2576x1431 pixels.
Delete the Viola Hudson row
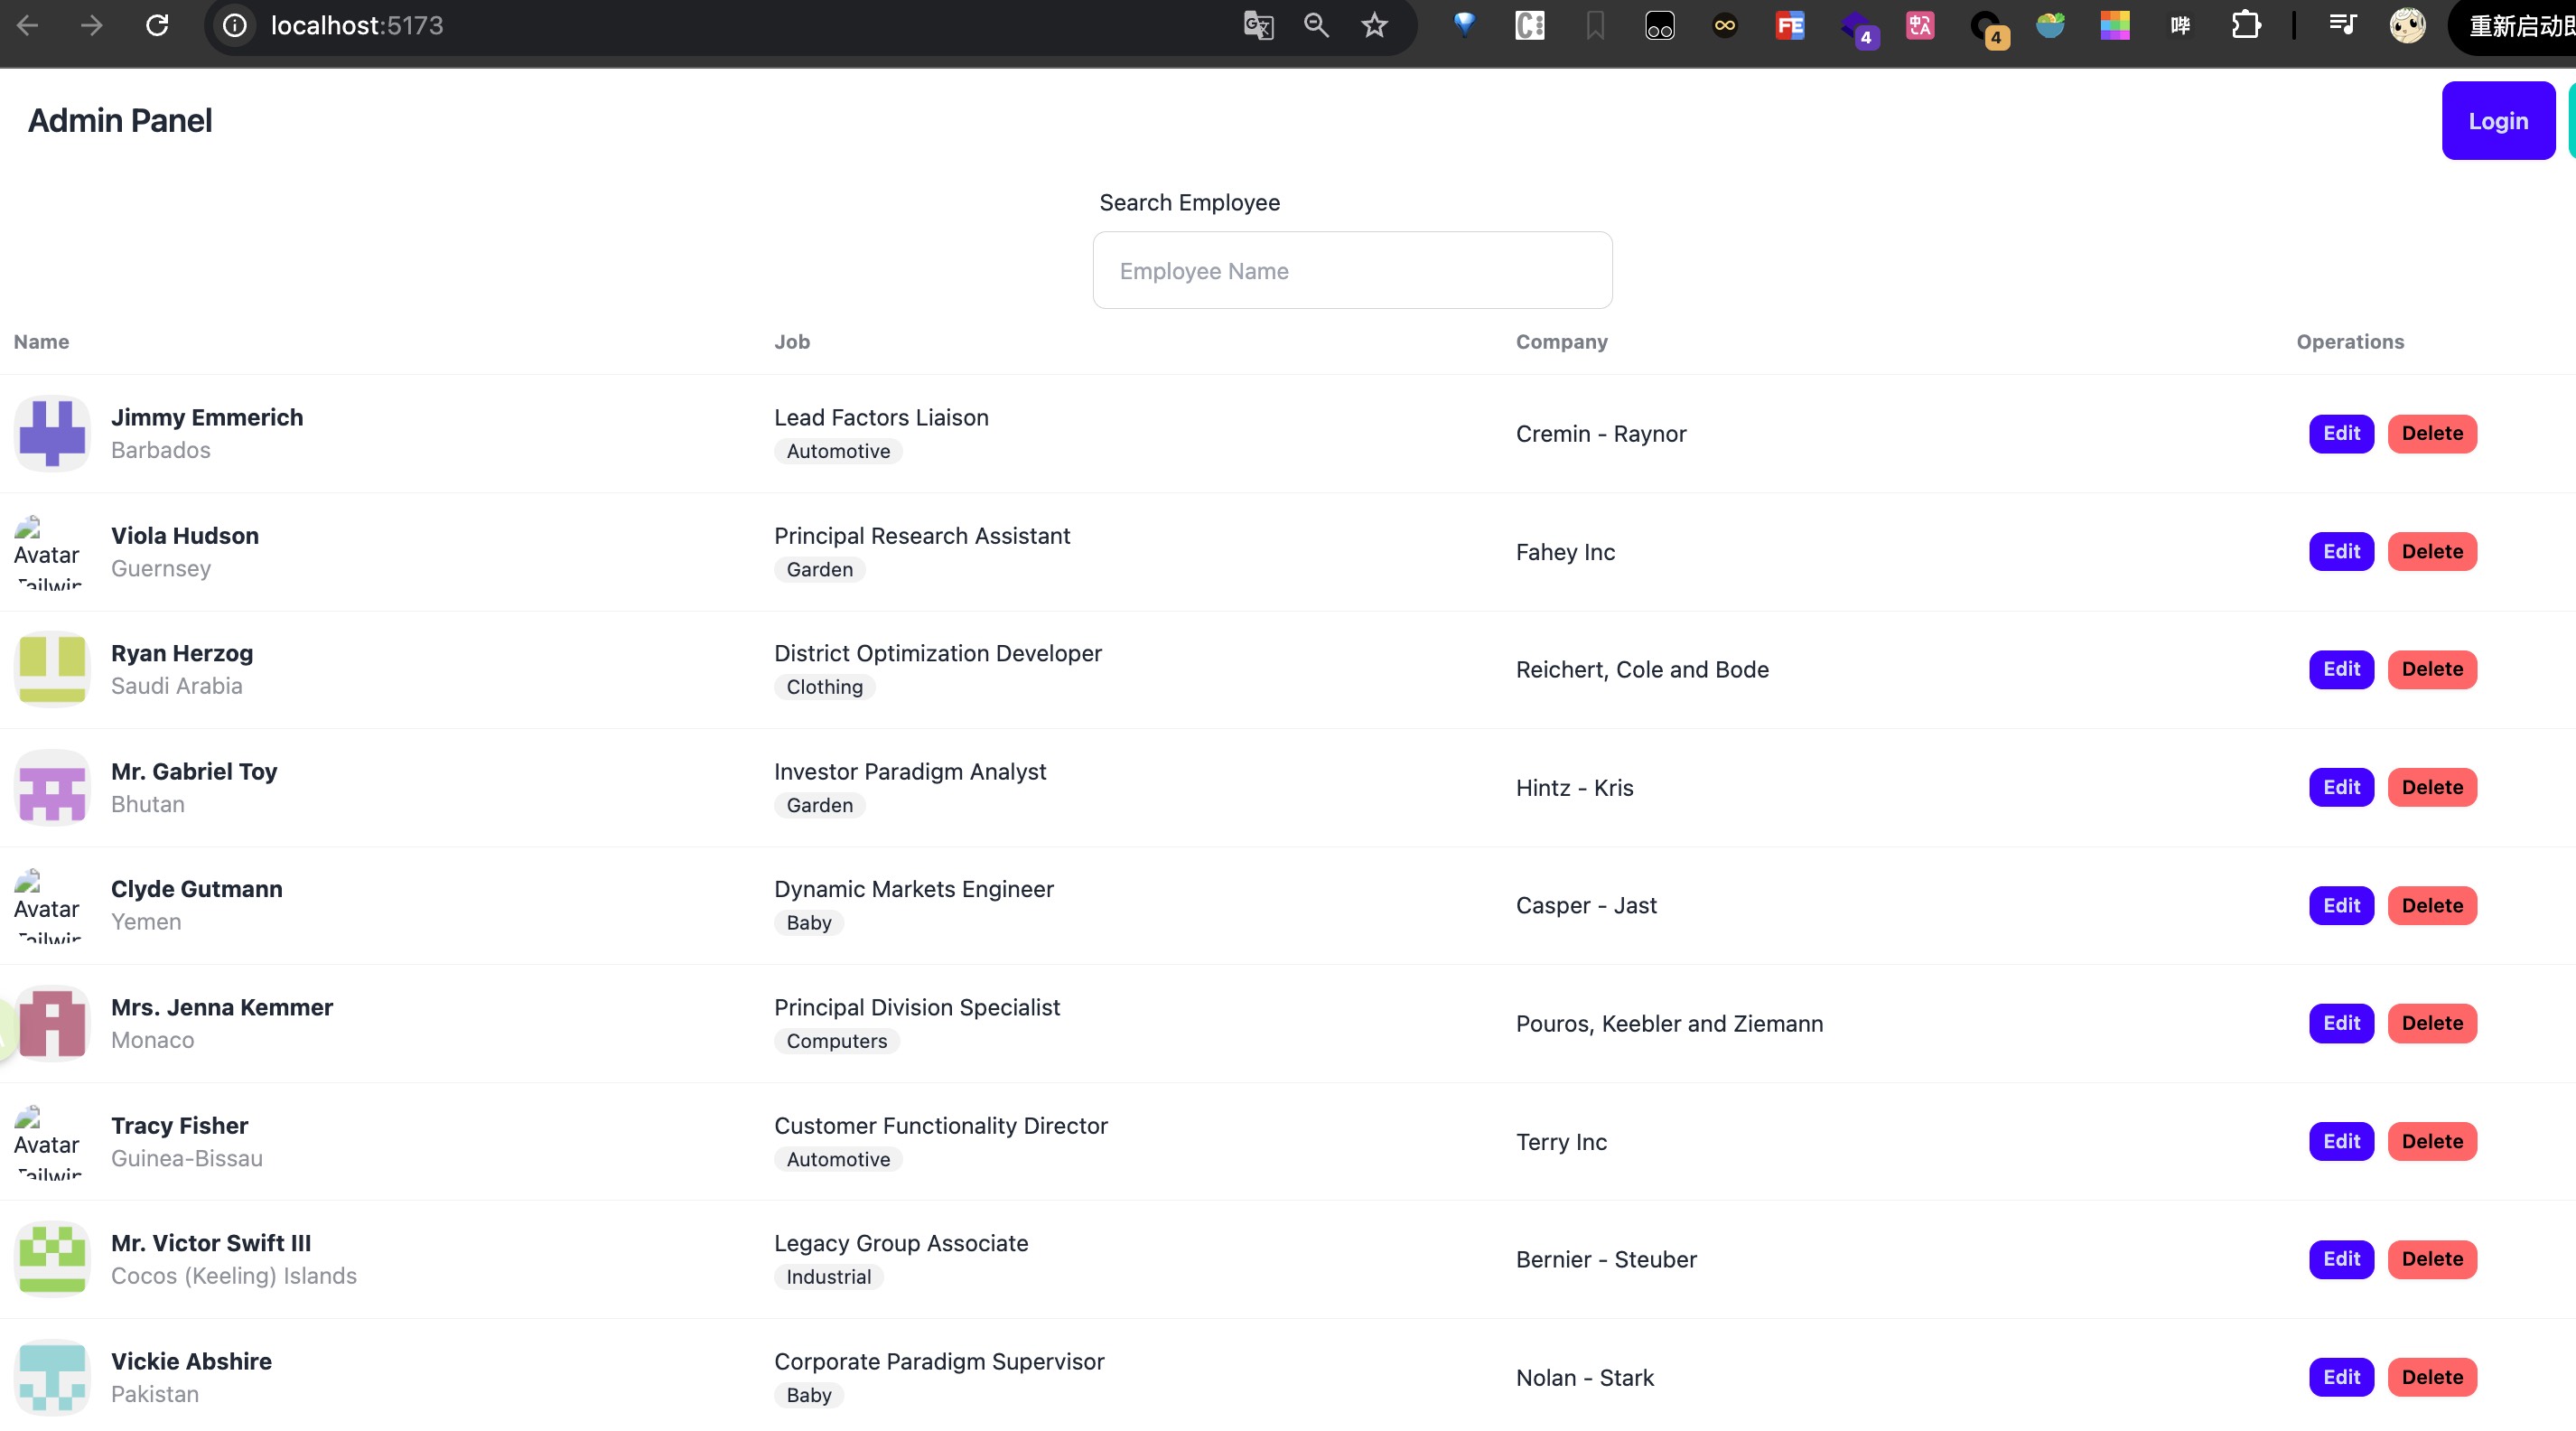coord(2431,551)
